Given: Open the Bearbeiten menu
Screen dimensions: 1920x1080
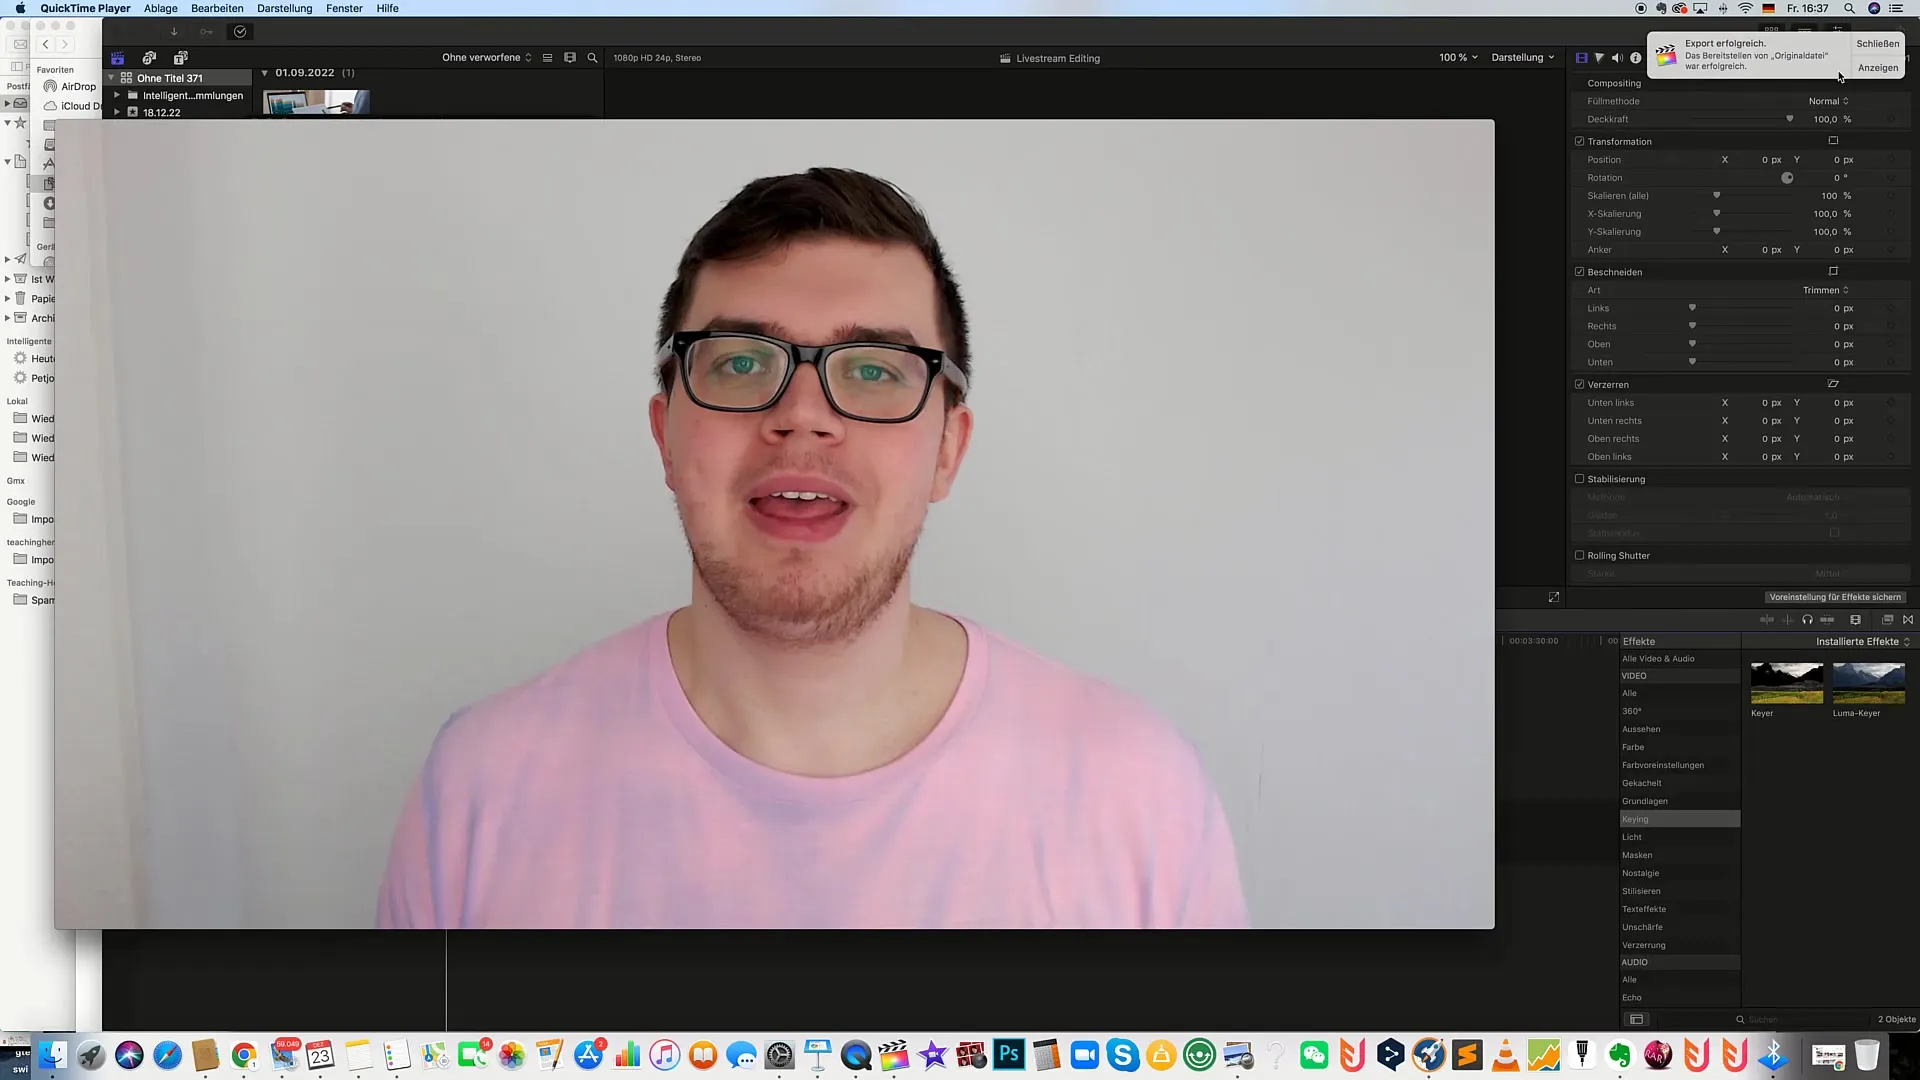Looking at the screenshot, I should tap(217, 8).
